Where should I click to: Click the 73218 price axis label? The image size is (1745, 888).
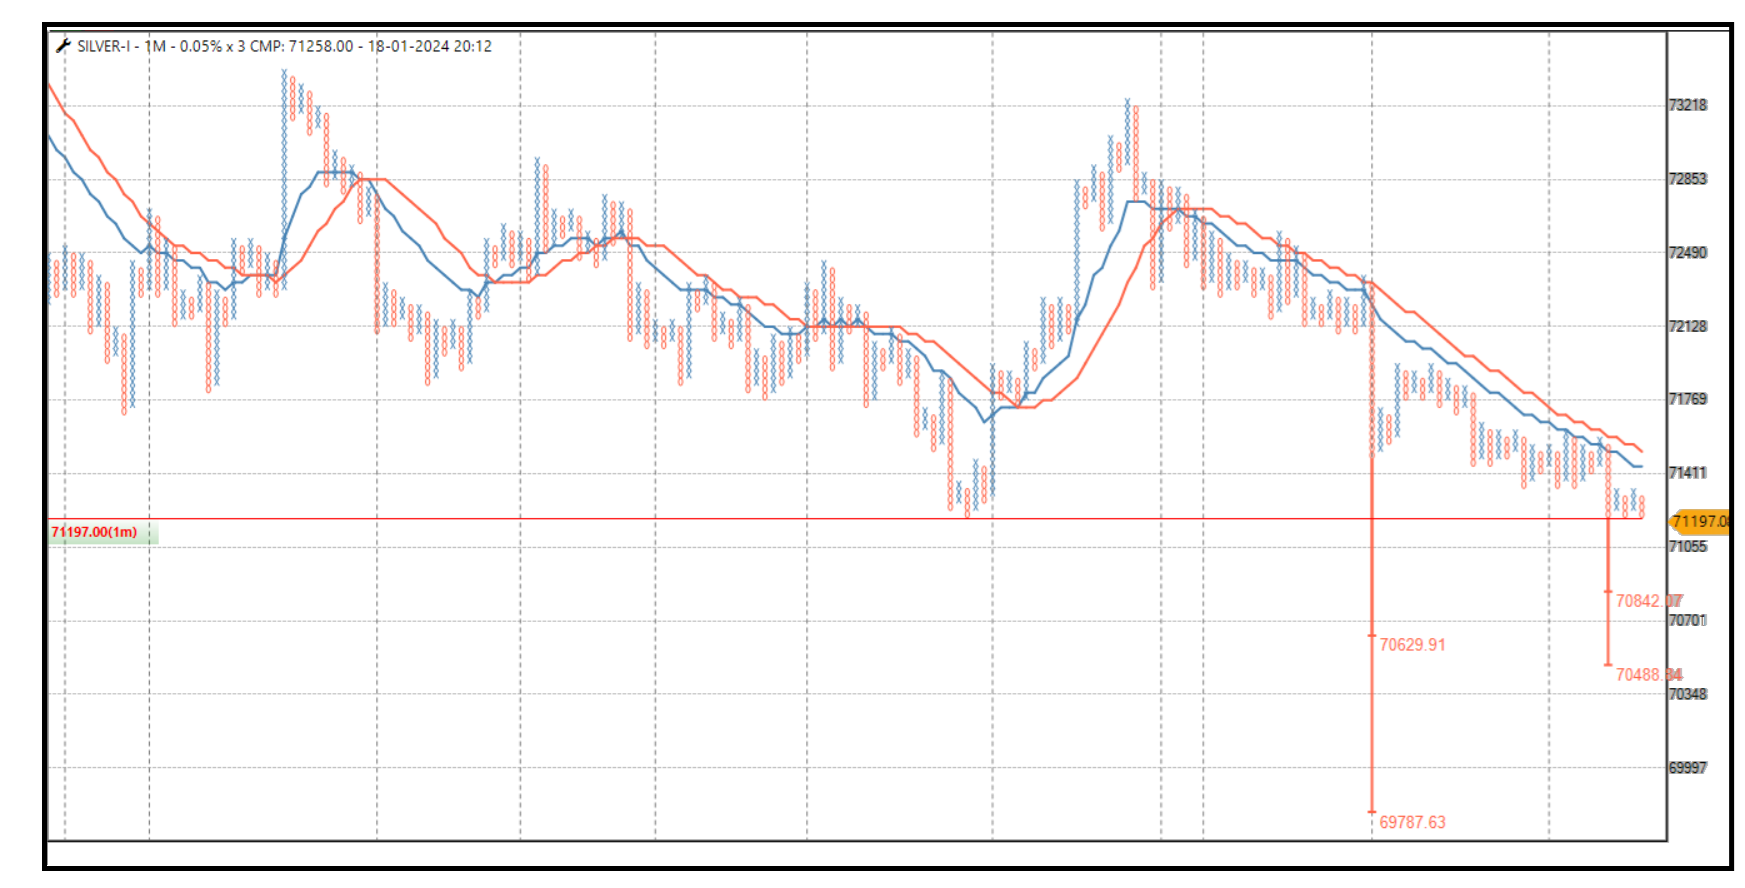(x=1687, y=105)
